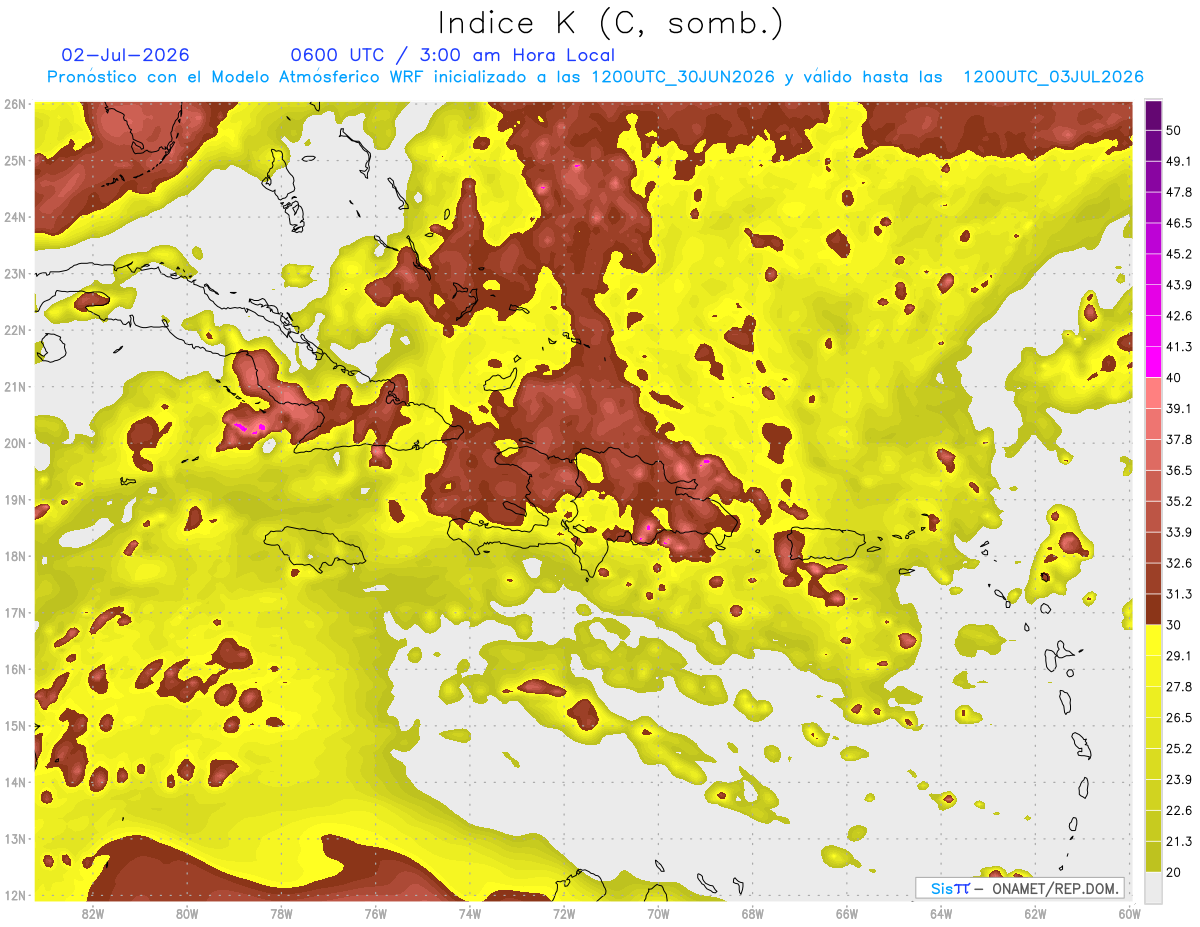Click the "82W" longitude label
Image resolution: width=1200 pixels, height=927 pixels.
pyautogui.click(x=93, y=914)
